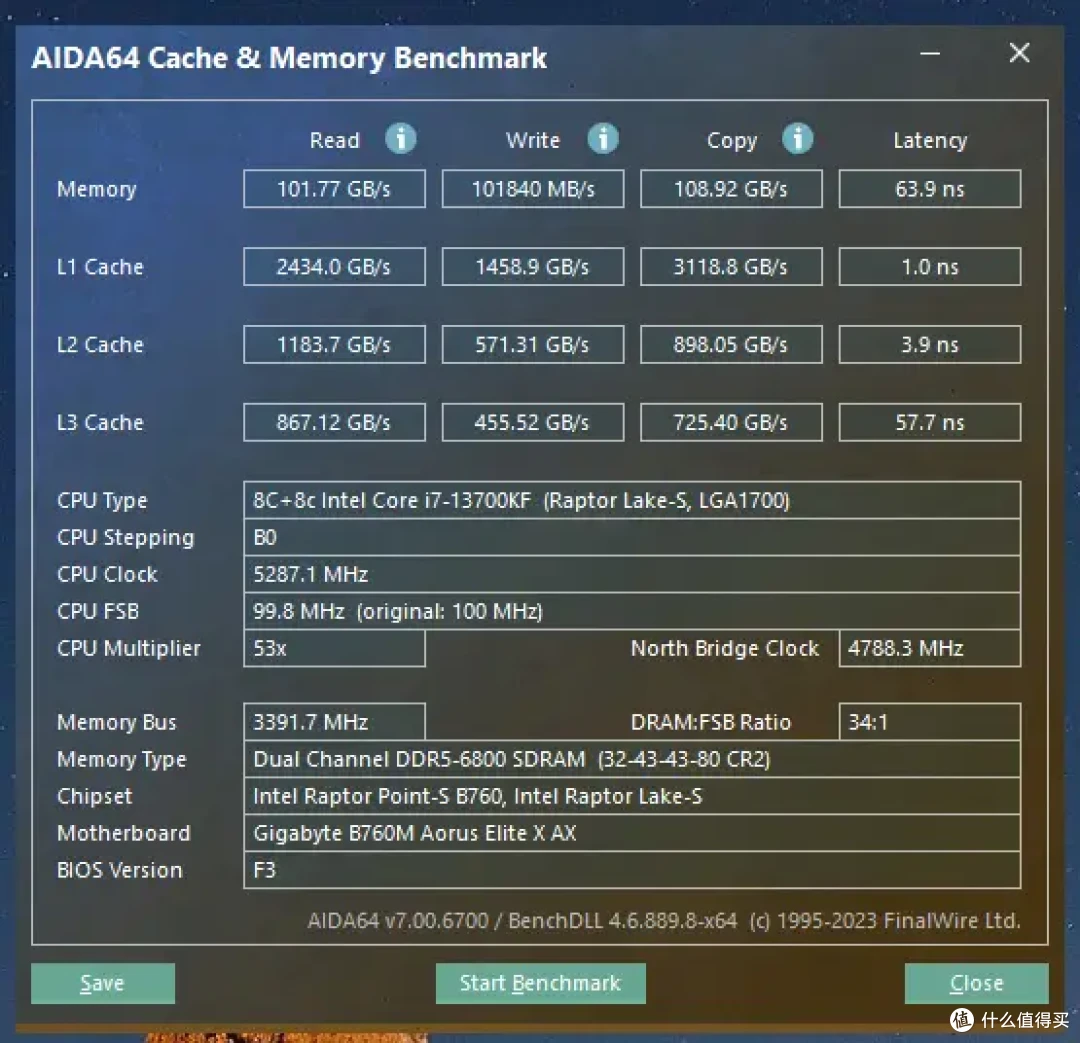Click the L3 Cache row label
The height and width of the screenshot is (1043, 1080).
click(100, 422)
